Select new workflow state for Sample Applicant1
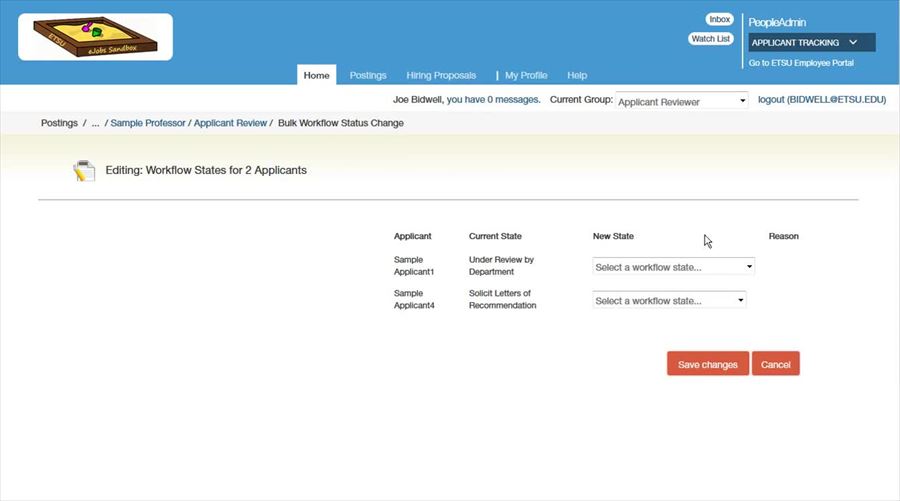The height and width of the screenshot is (501, 900). tap(673, 267)
